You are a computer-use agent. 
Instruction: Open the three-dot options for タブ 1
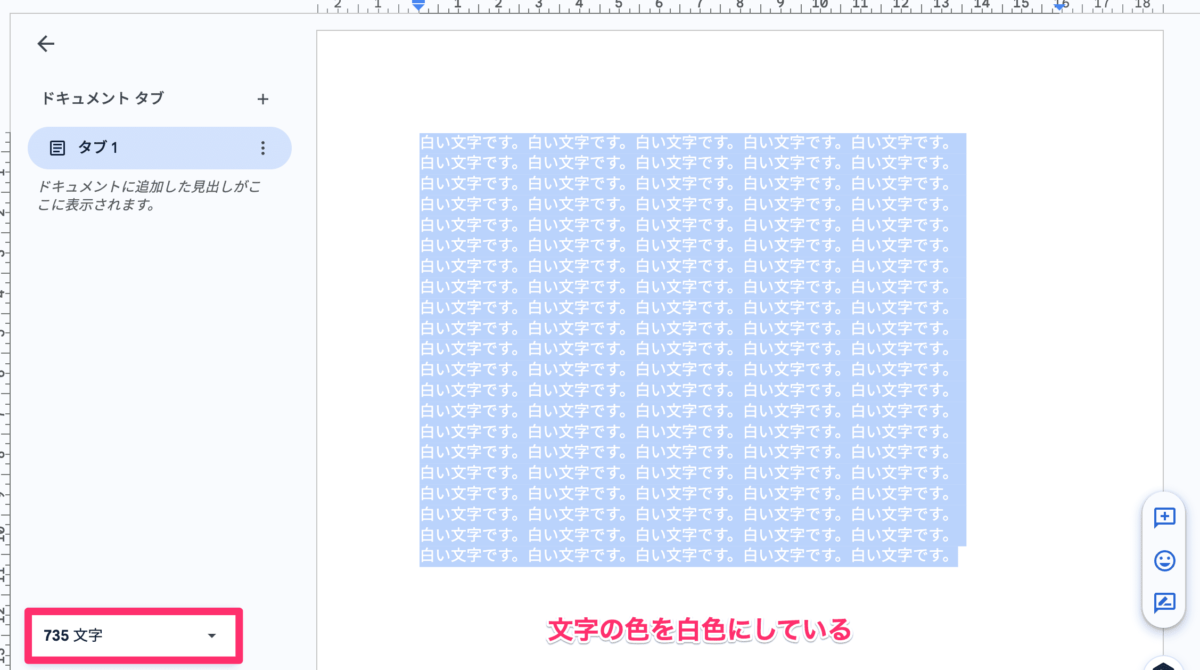[263, 148]
